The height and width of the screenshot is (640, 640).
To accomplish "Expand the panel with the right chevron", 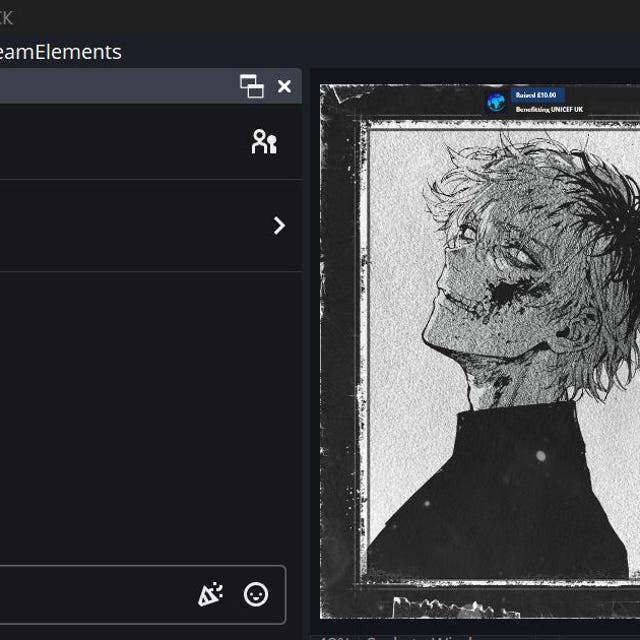I will click(279, 225).
